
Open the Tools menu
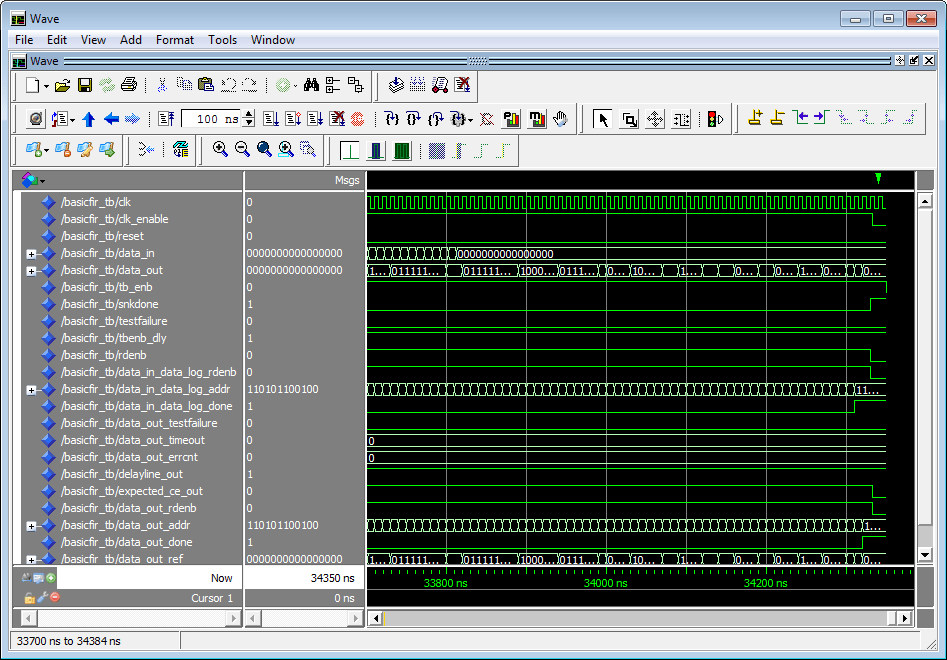tap(222, 40)
